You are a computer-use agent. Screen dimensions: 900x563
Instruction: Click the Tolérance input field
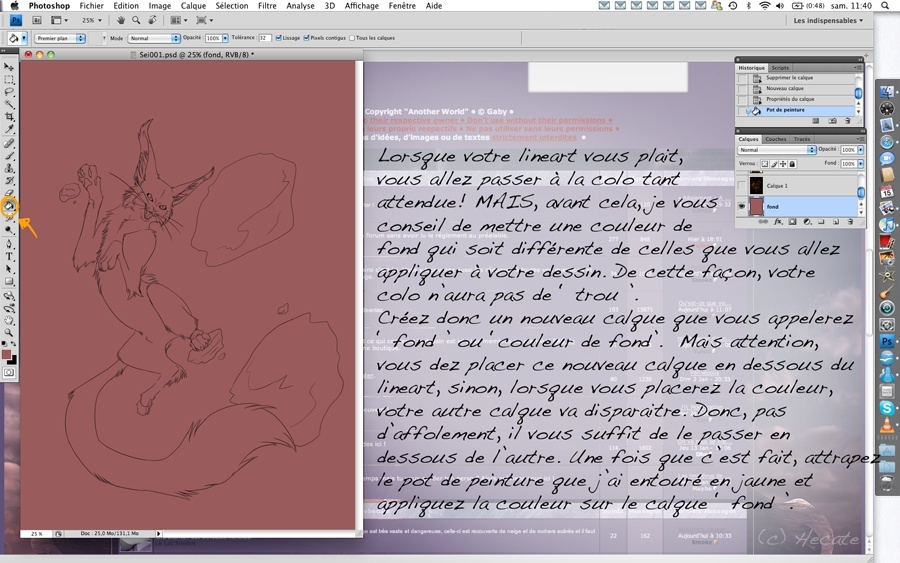point(265,38)
